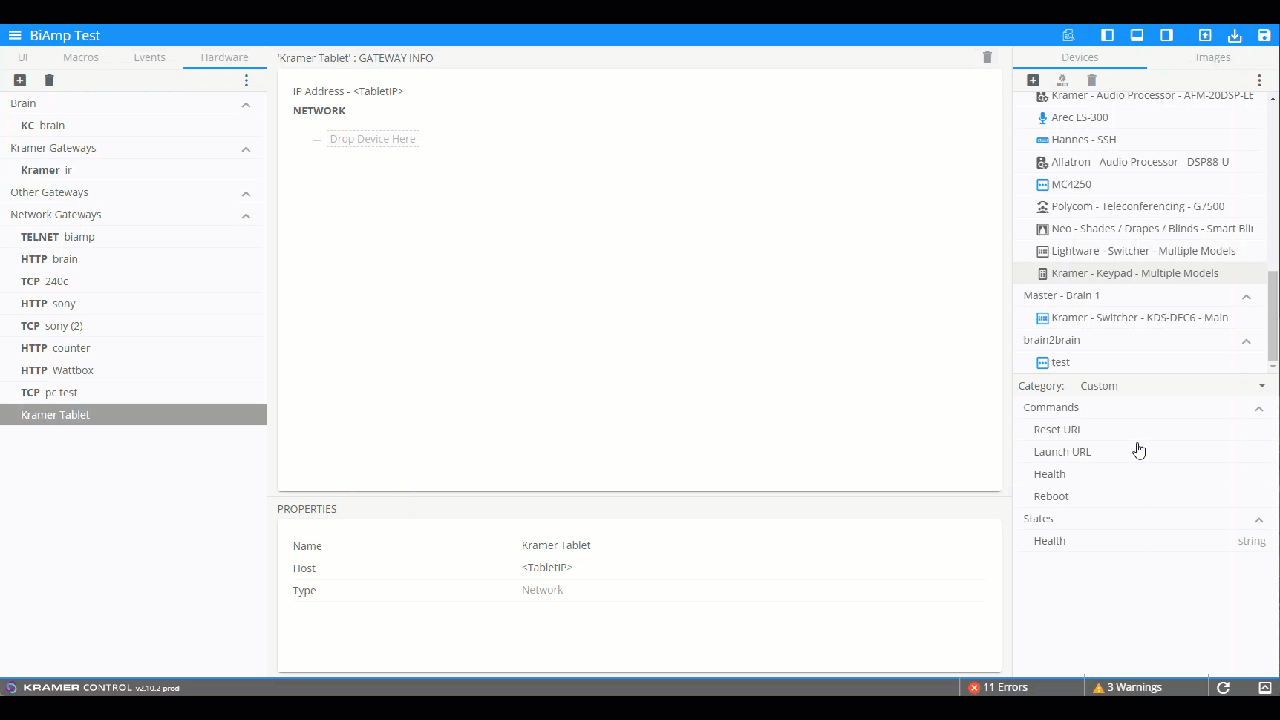Switch to the Devices tab
Viewport: 1280px width, 720px height.
point(1080,58)
